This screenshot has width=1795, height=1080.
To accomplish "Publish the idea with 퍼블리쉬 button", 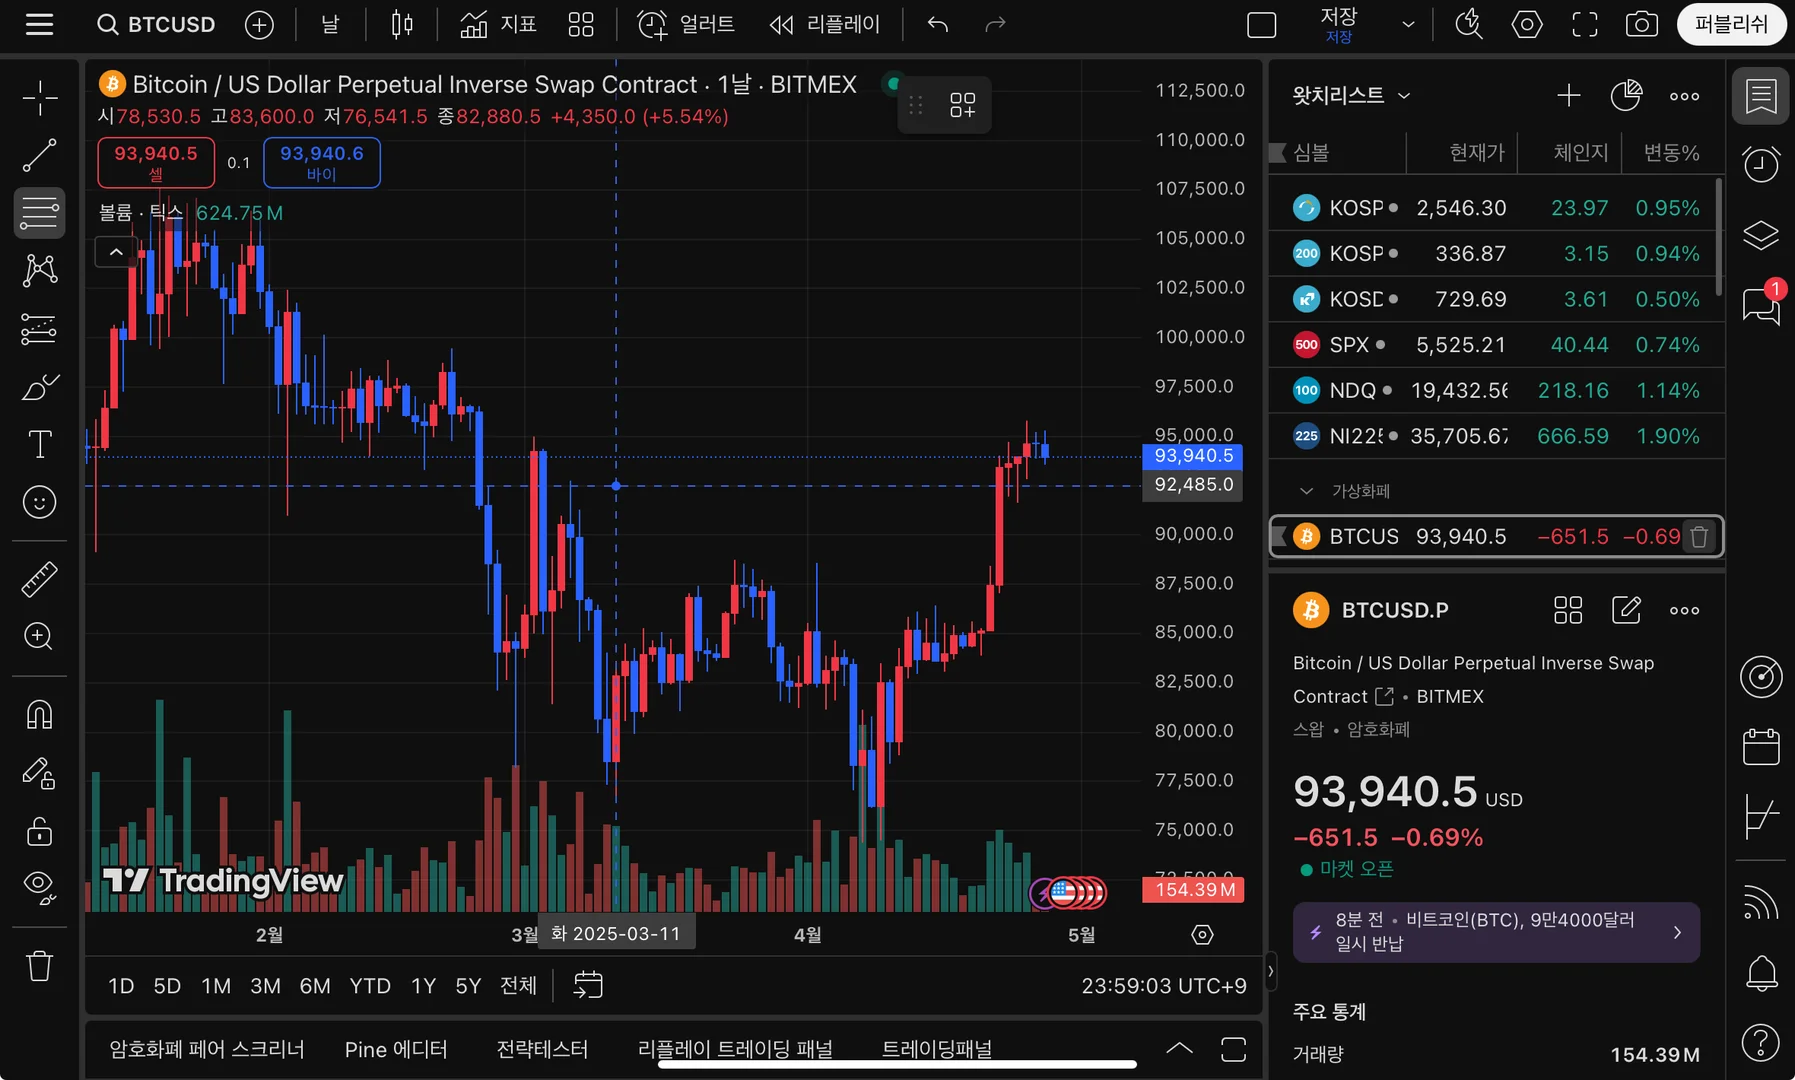I will point(1731,24).
